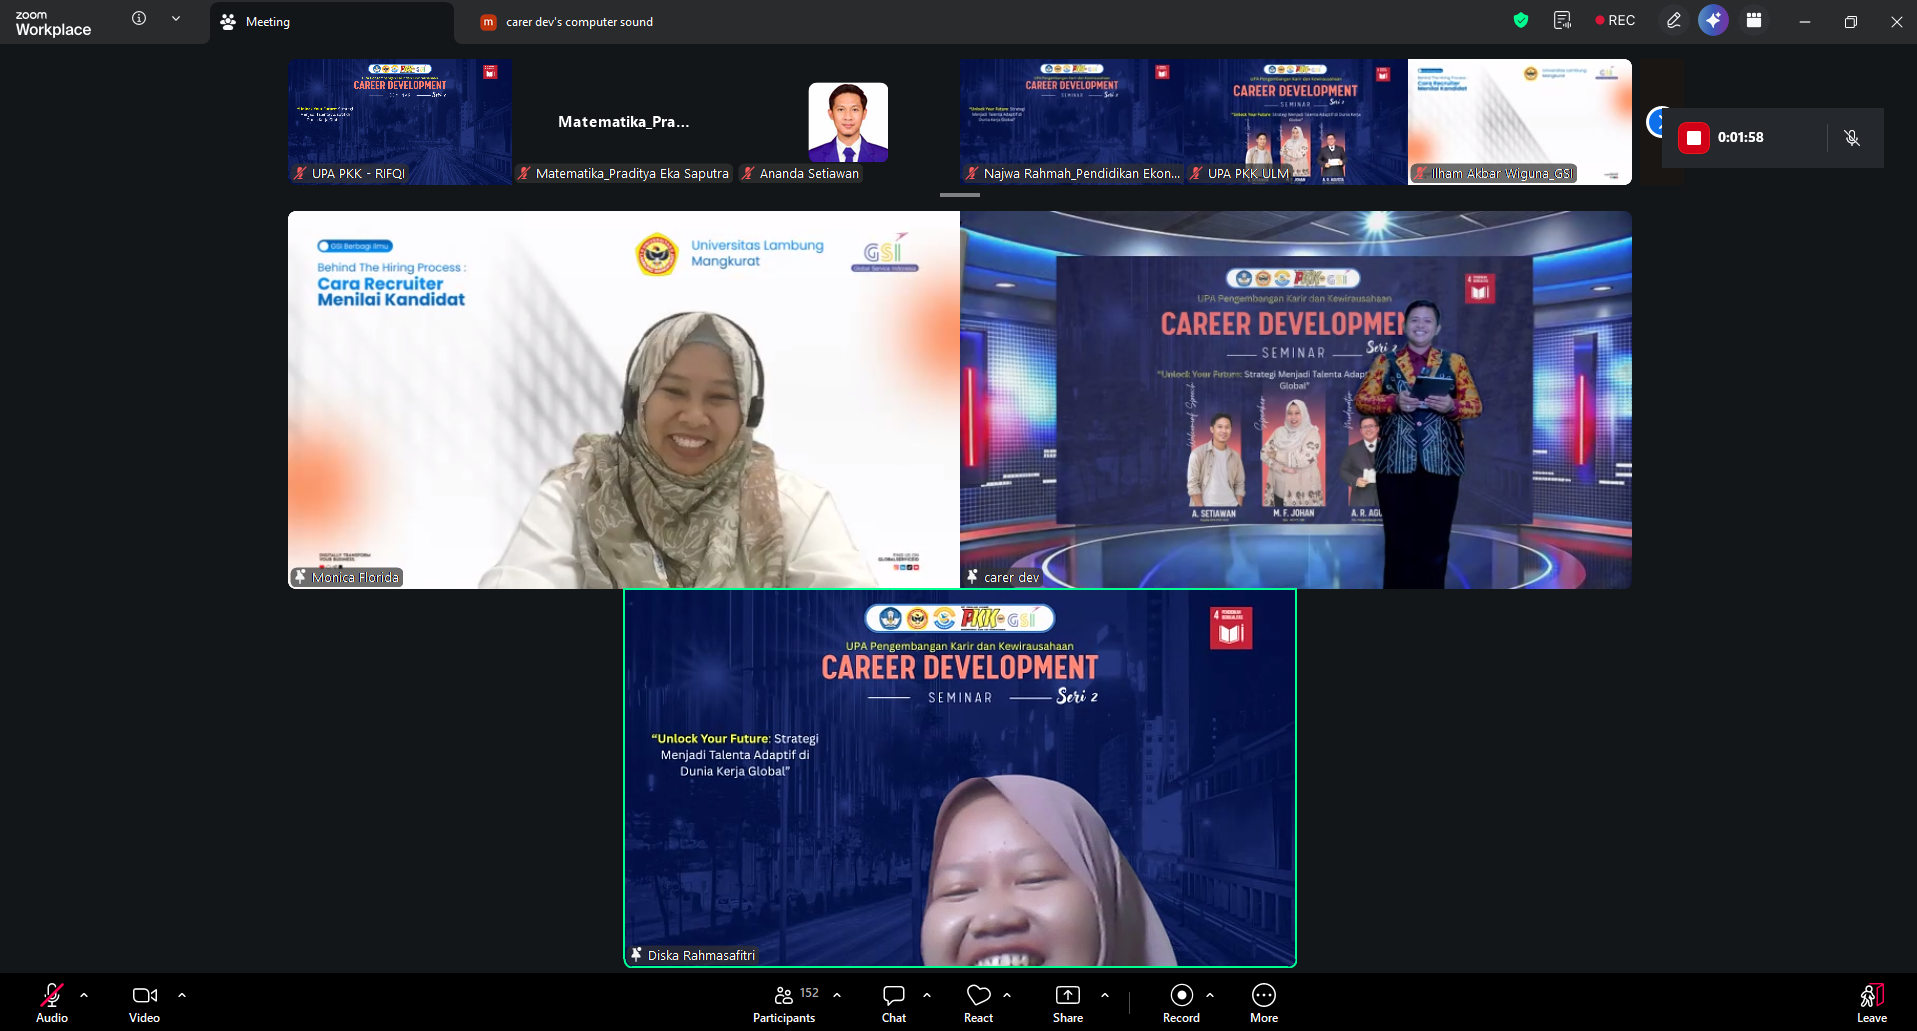
Task: Click the participant count 152
Action: coord(809,993)
